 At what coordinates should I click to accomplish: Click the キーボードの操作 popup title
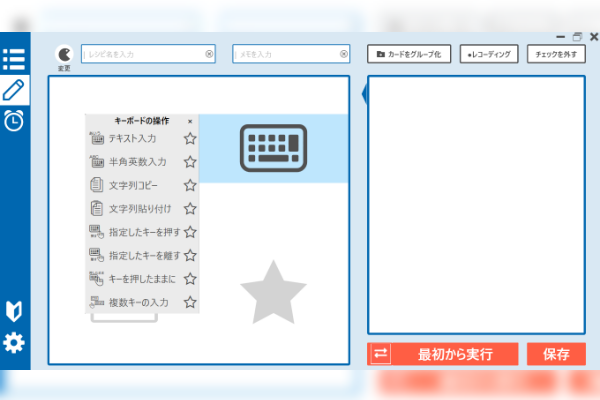(142, 121)
